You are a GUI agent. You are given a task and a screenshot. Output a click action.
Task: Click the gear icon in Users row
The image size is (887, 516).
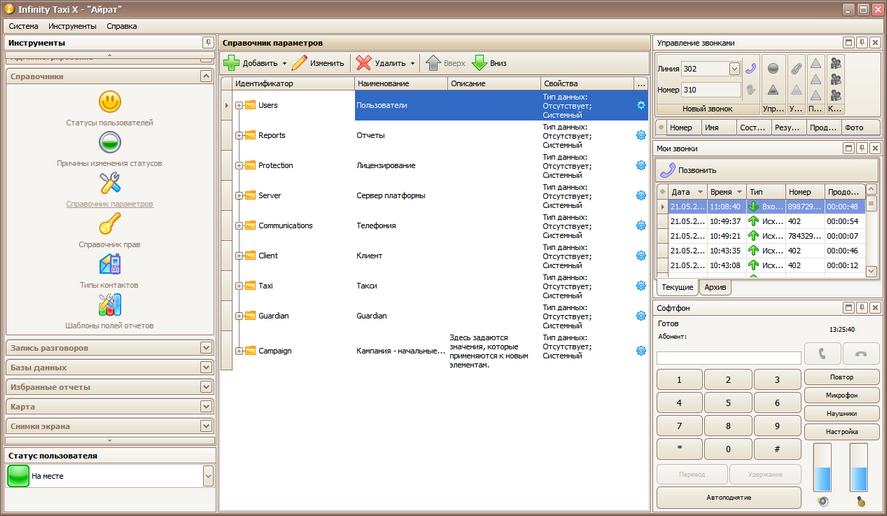click(641, 105)
